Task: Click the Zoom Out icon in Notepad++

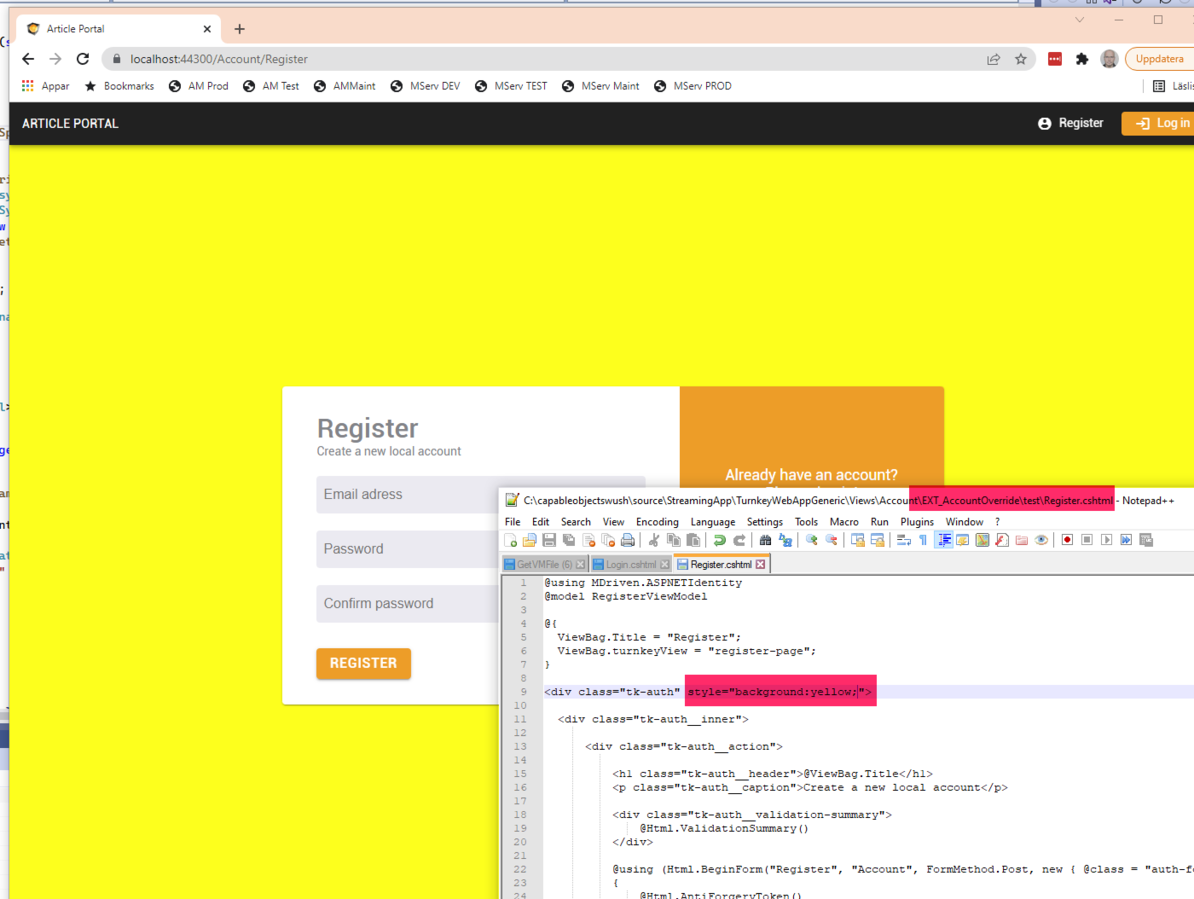Action: click(x=832, y=540)
